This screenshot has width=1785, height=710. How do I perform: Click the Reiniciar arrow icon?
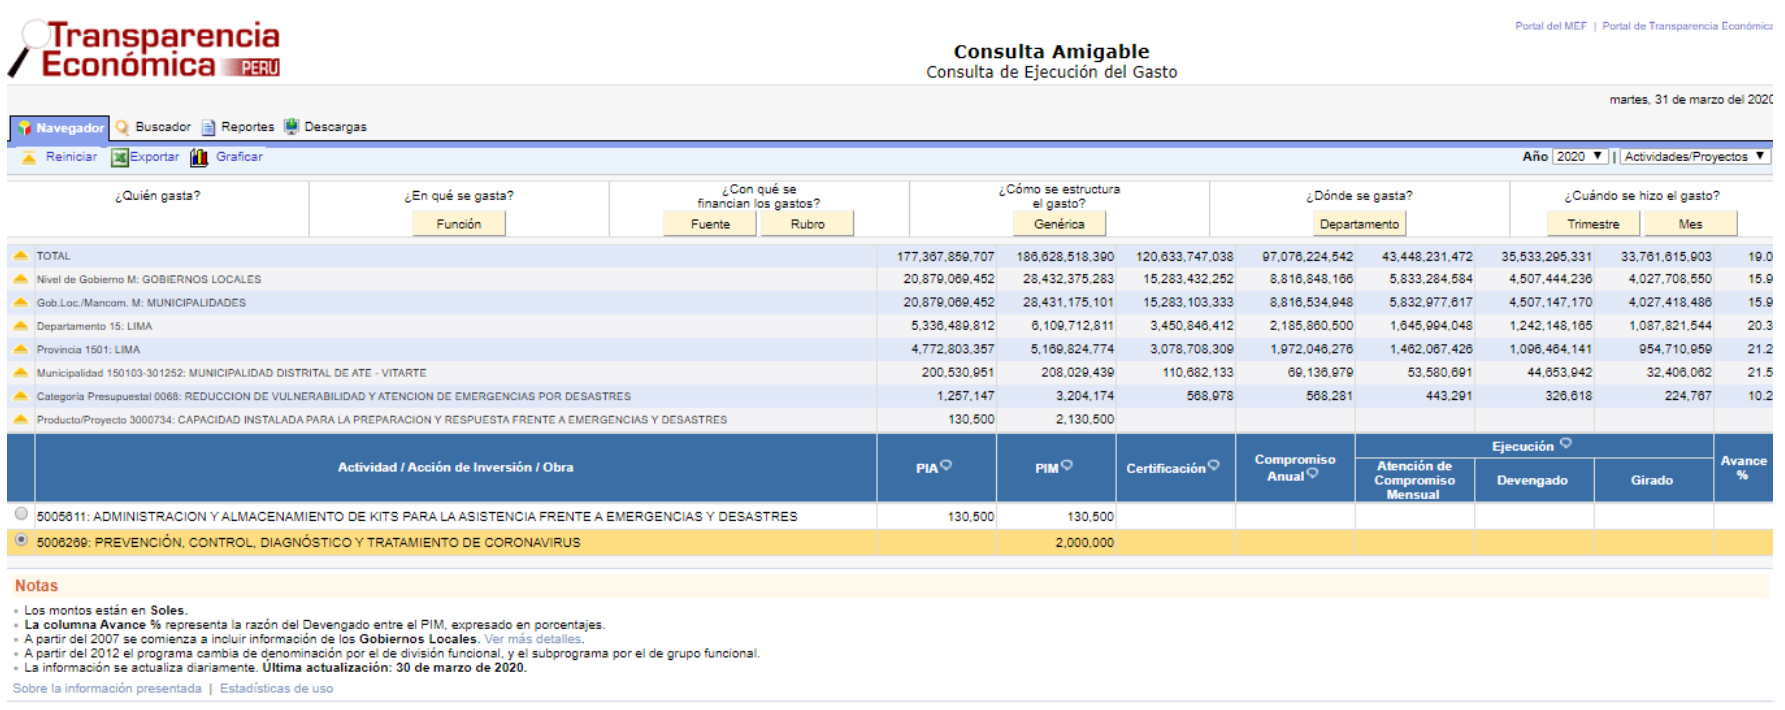point(29,157)
